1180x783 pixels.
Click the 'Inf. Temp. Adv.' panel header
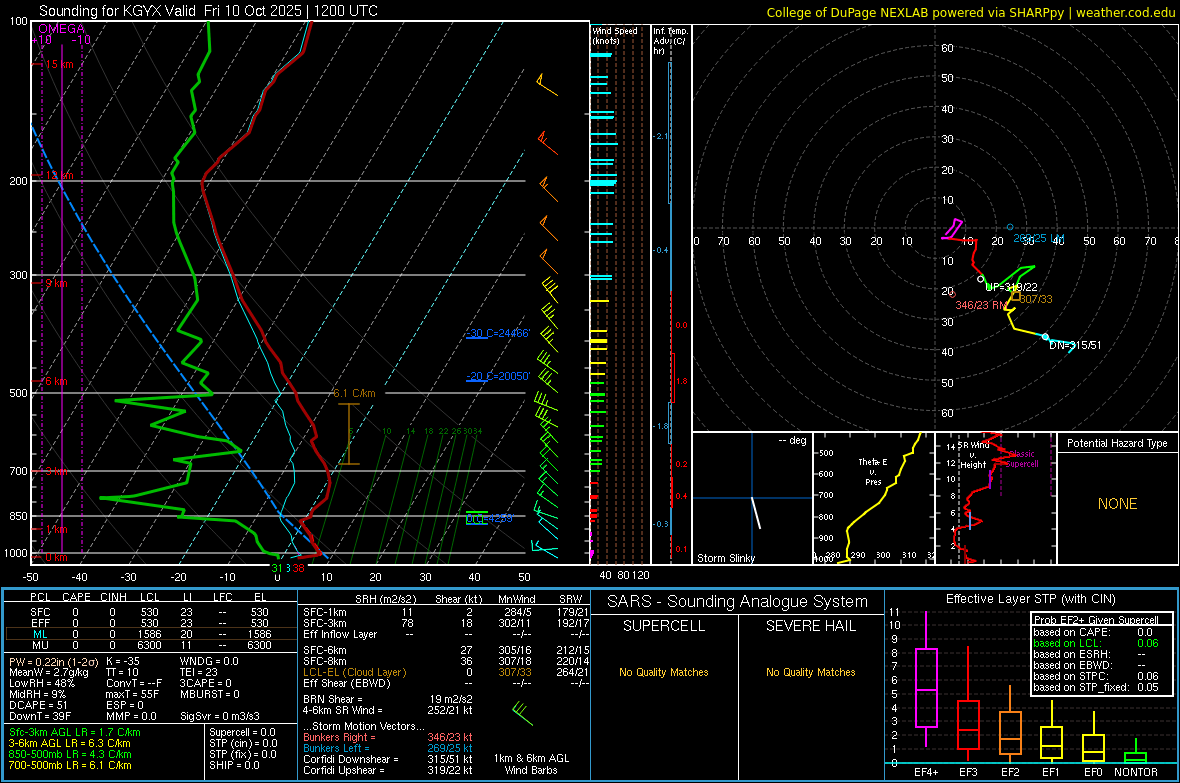670,41
